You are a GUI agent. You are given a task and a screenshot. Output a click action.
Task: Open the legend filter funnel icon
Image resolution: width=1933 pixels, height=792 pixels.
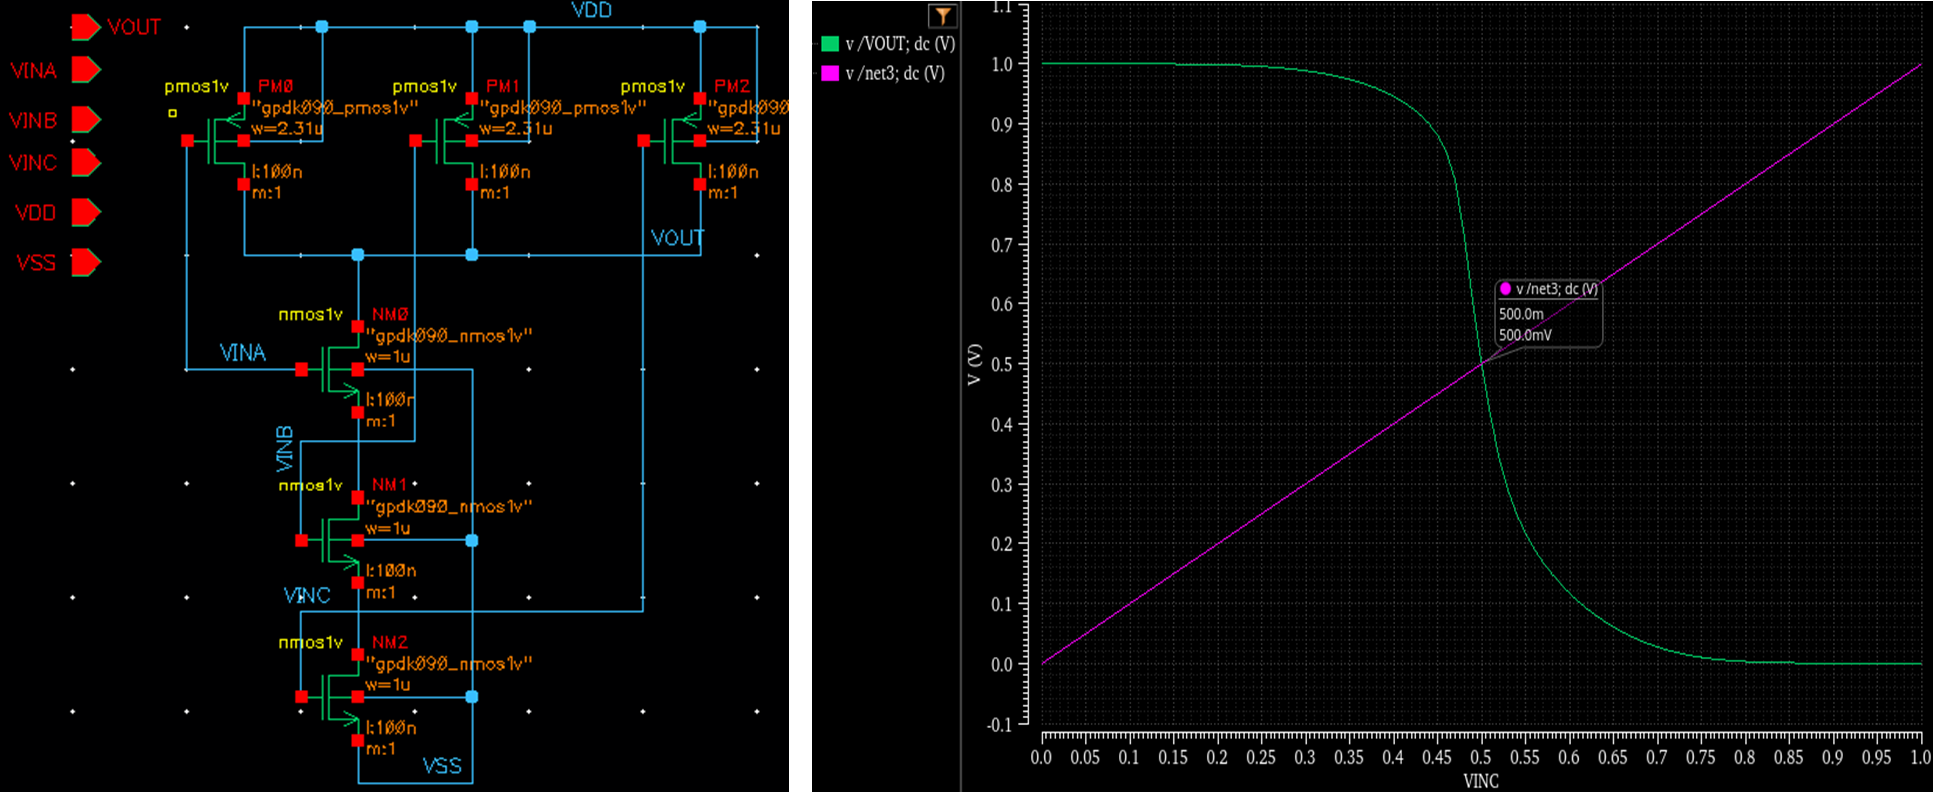click(x=942, y=16)
